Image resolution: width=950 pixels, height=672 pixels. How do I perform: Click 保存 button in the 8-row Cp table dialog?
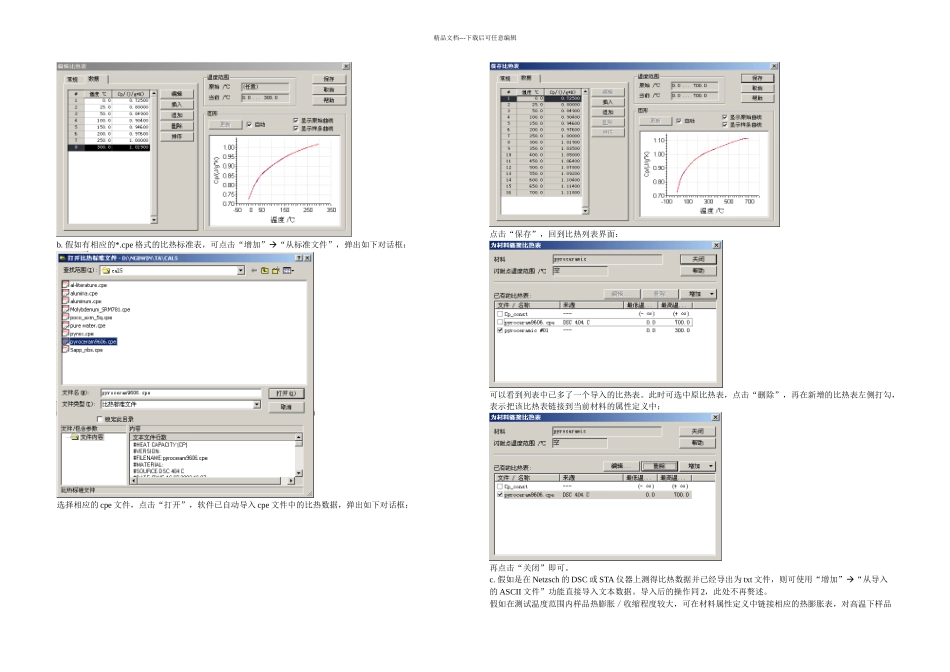pyautogui.click(x=329, y=79)
